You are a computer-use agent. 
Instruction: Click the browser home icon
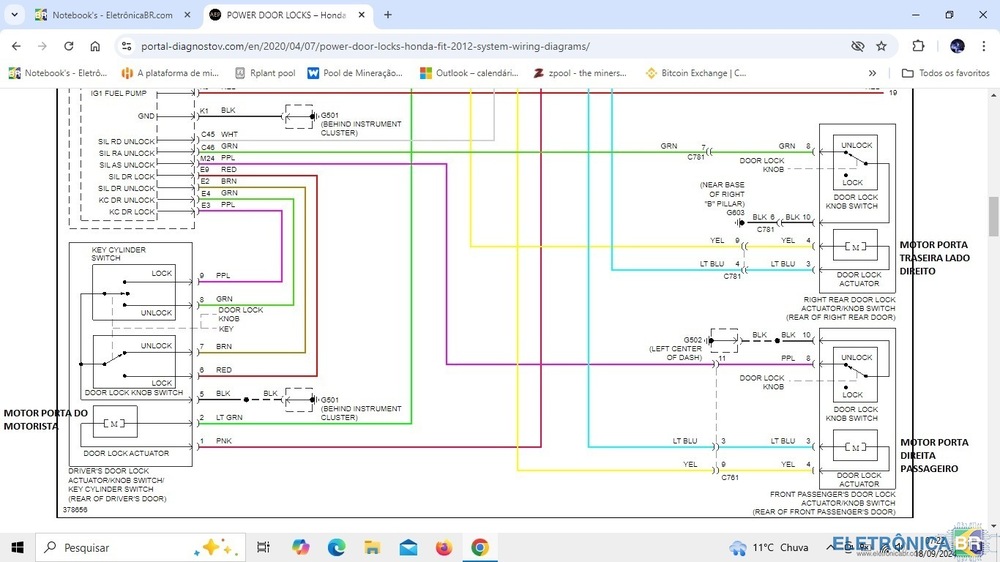[x=95, y=46]
